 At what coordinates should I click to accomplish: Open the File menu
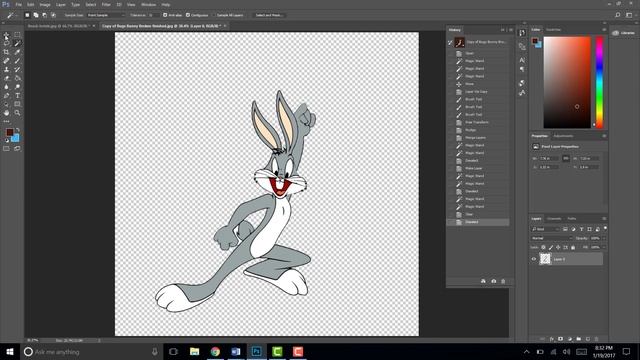point(18,4)
